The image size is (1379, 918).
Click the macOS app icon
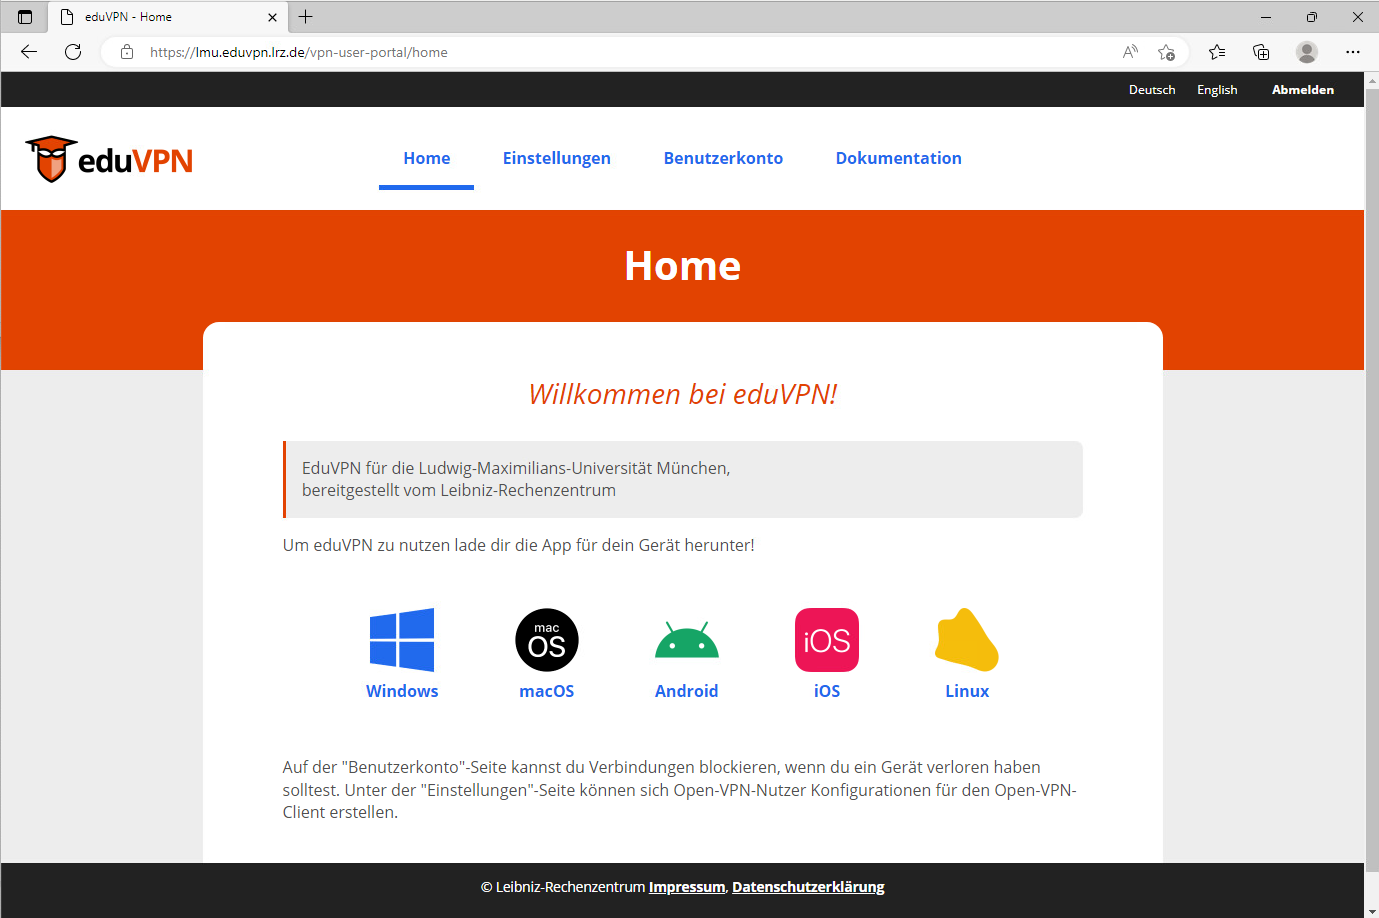(547, 640)
